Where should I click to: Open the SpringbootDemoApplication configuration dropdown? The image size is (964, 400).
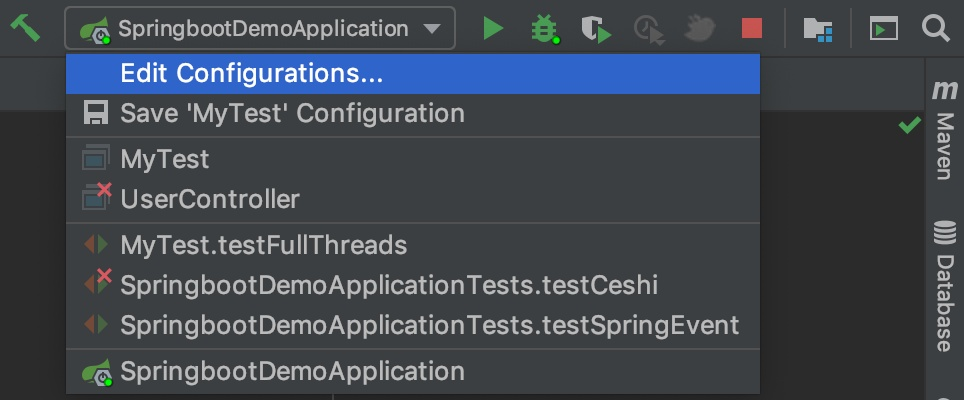260,29
